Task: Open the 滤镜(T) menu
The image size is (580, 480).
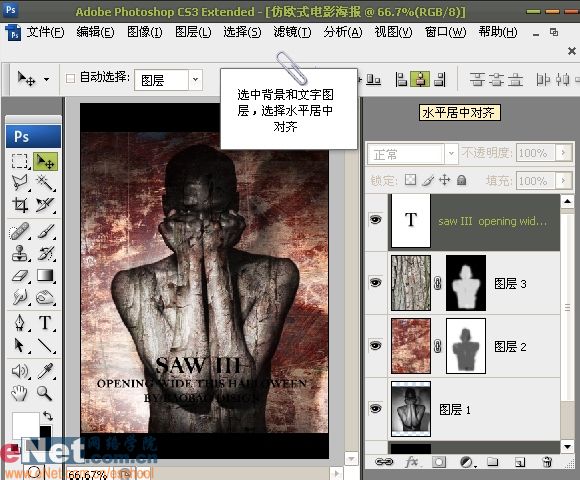Action: pyautogui.click(x=292, y=32)
